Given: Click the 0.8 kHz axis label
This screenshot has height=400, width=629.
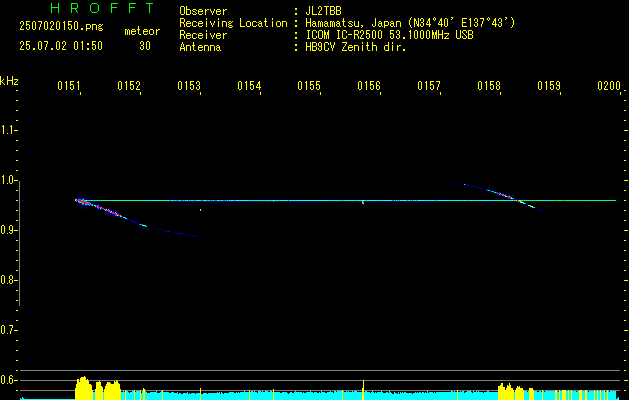Looking at the screenshot, I should click(x=8, y=280).
